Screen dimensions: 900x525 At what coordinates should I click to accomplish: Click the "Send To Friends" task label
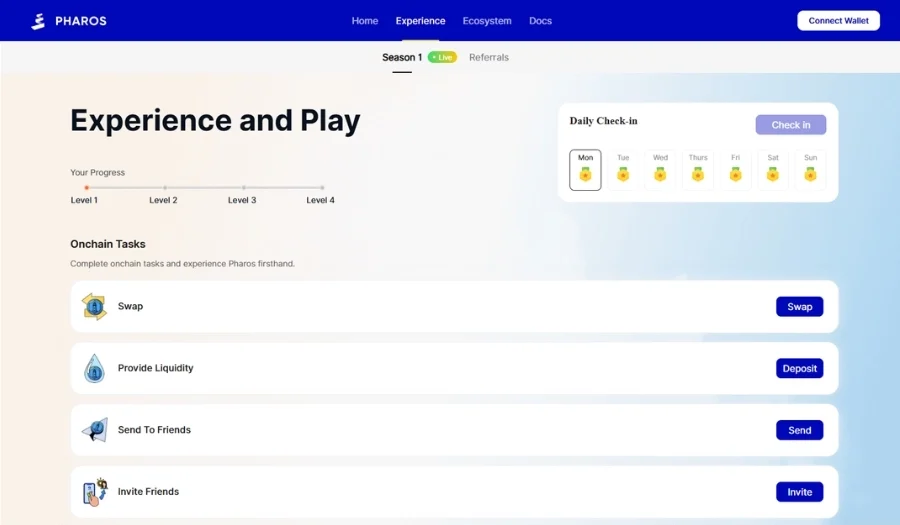(x=154, y=430)
